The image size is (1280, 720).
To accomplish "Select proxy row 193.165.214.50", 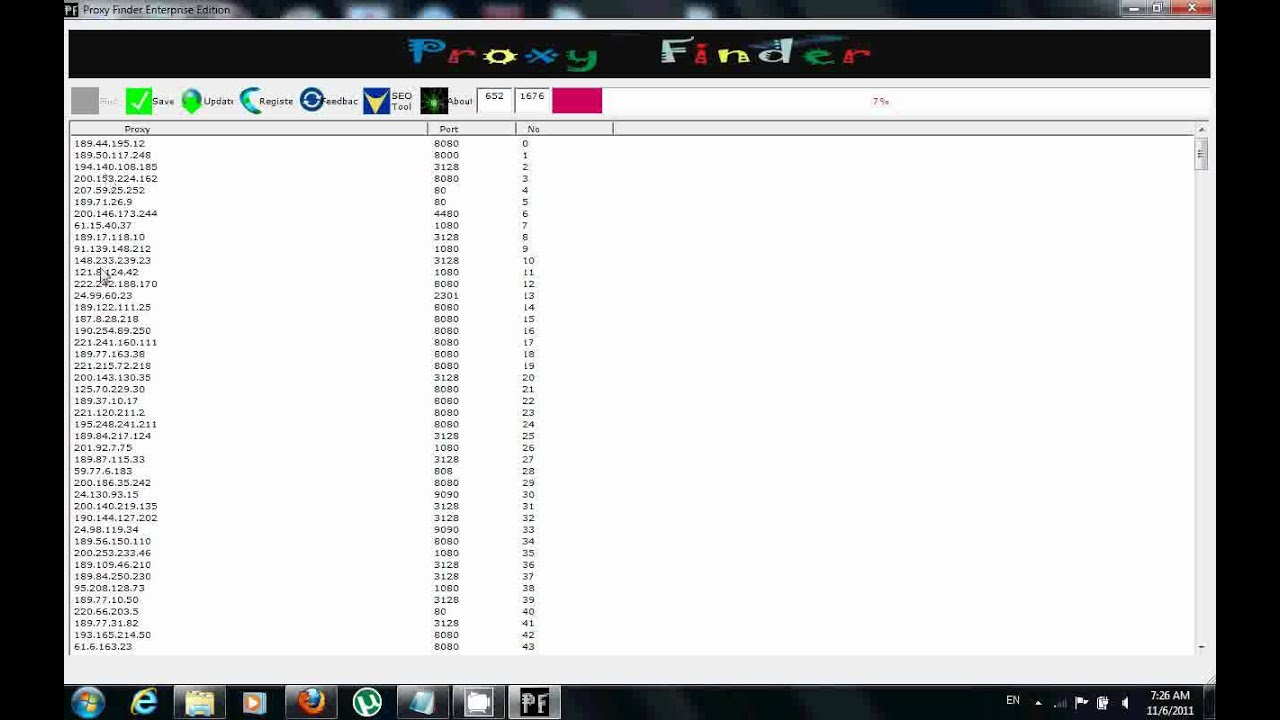I will pyautogui.click(x=112, y=635).
